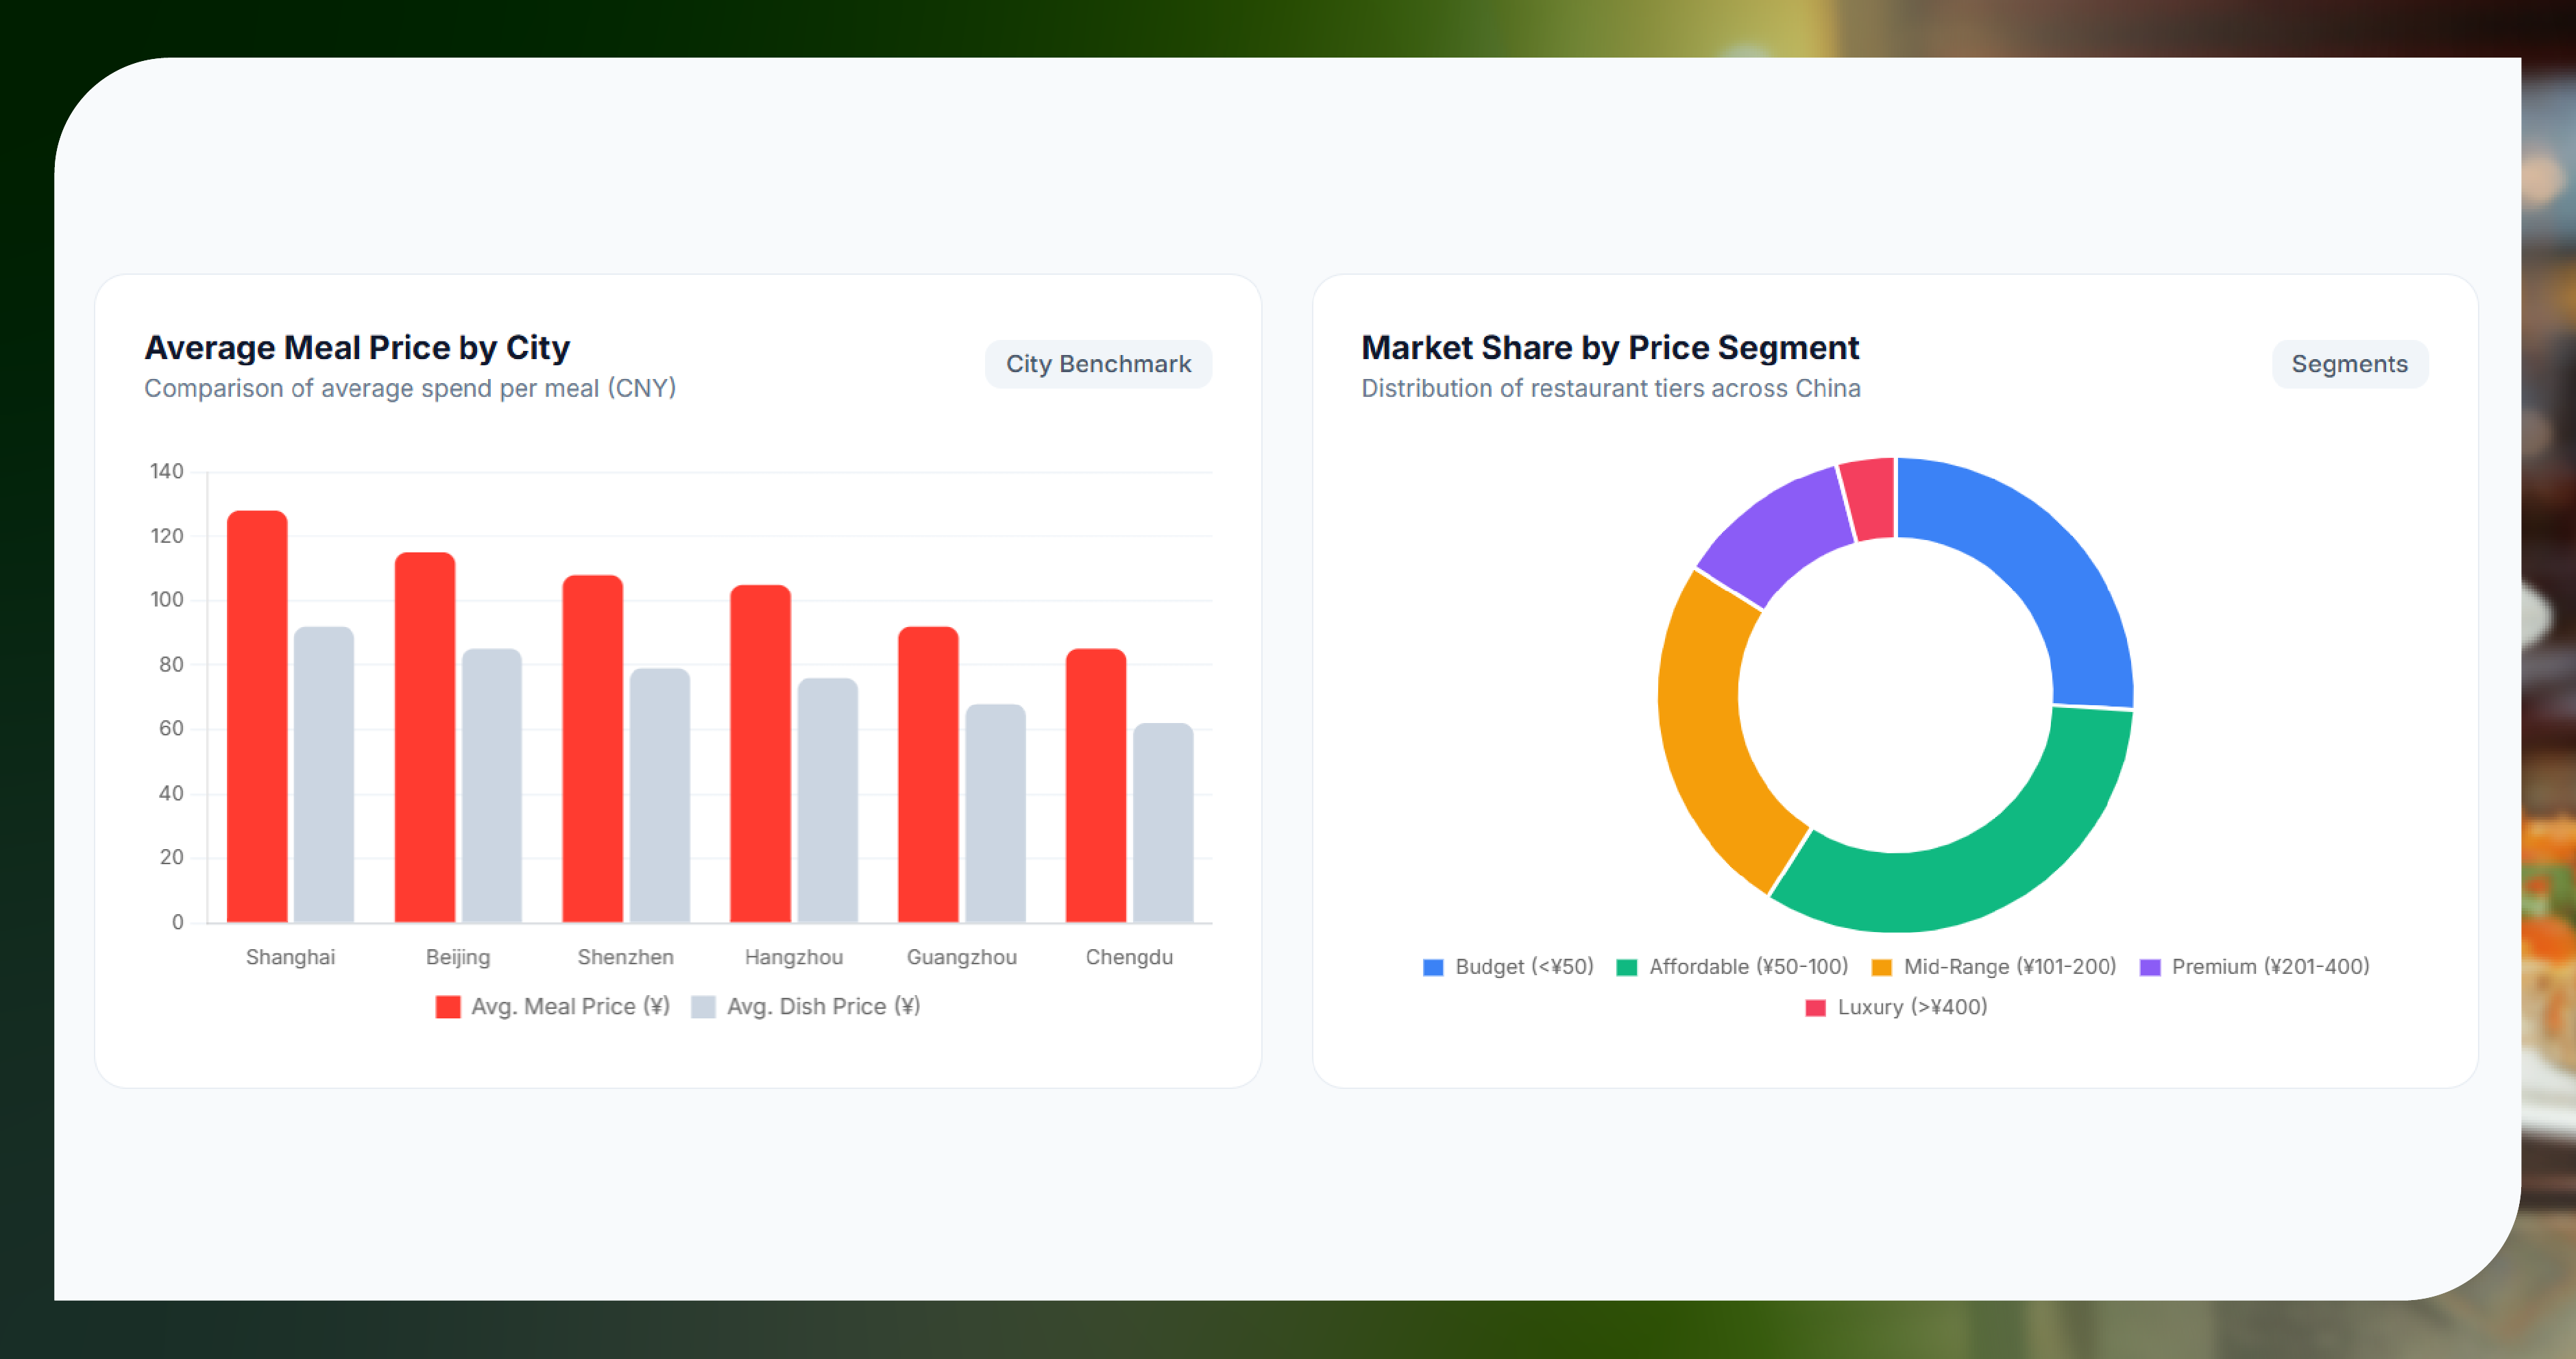Click the Guangzhou axis label
Screen dimensions: 2576x1359
962,957
